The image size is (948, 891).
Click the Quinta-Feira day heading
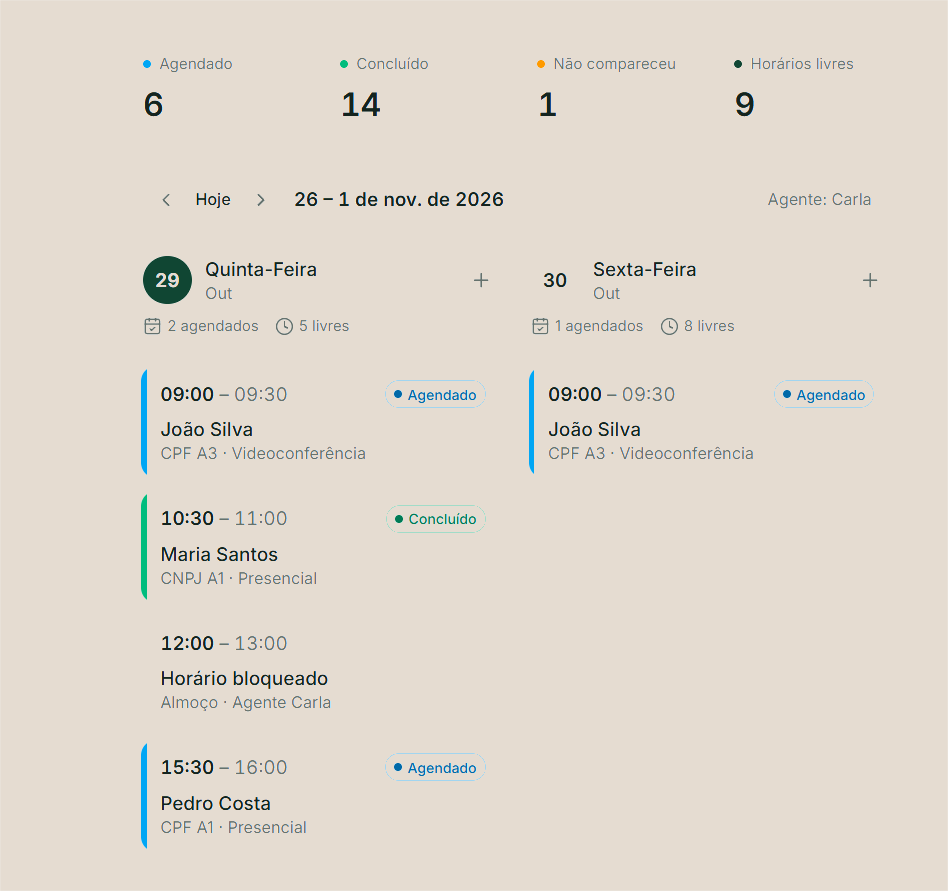pos(261,270)
